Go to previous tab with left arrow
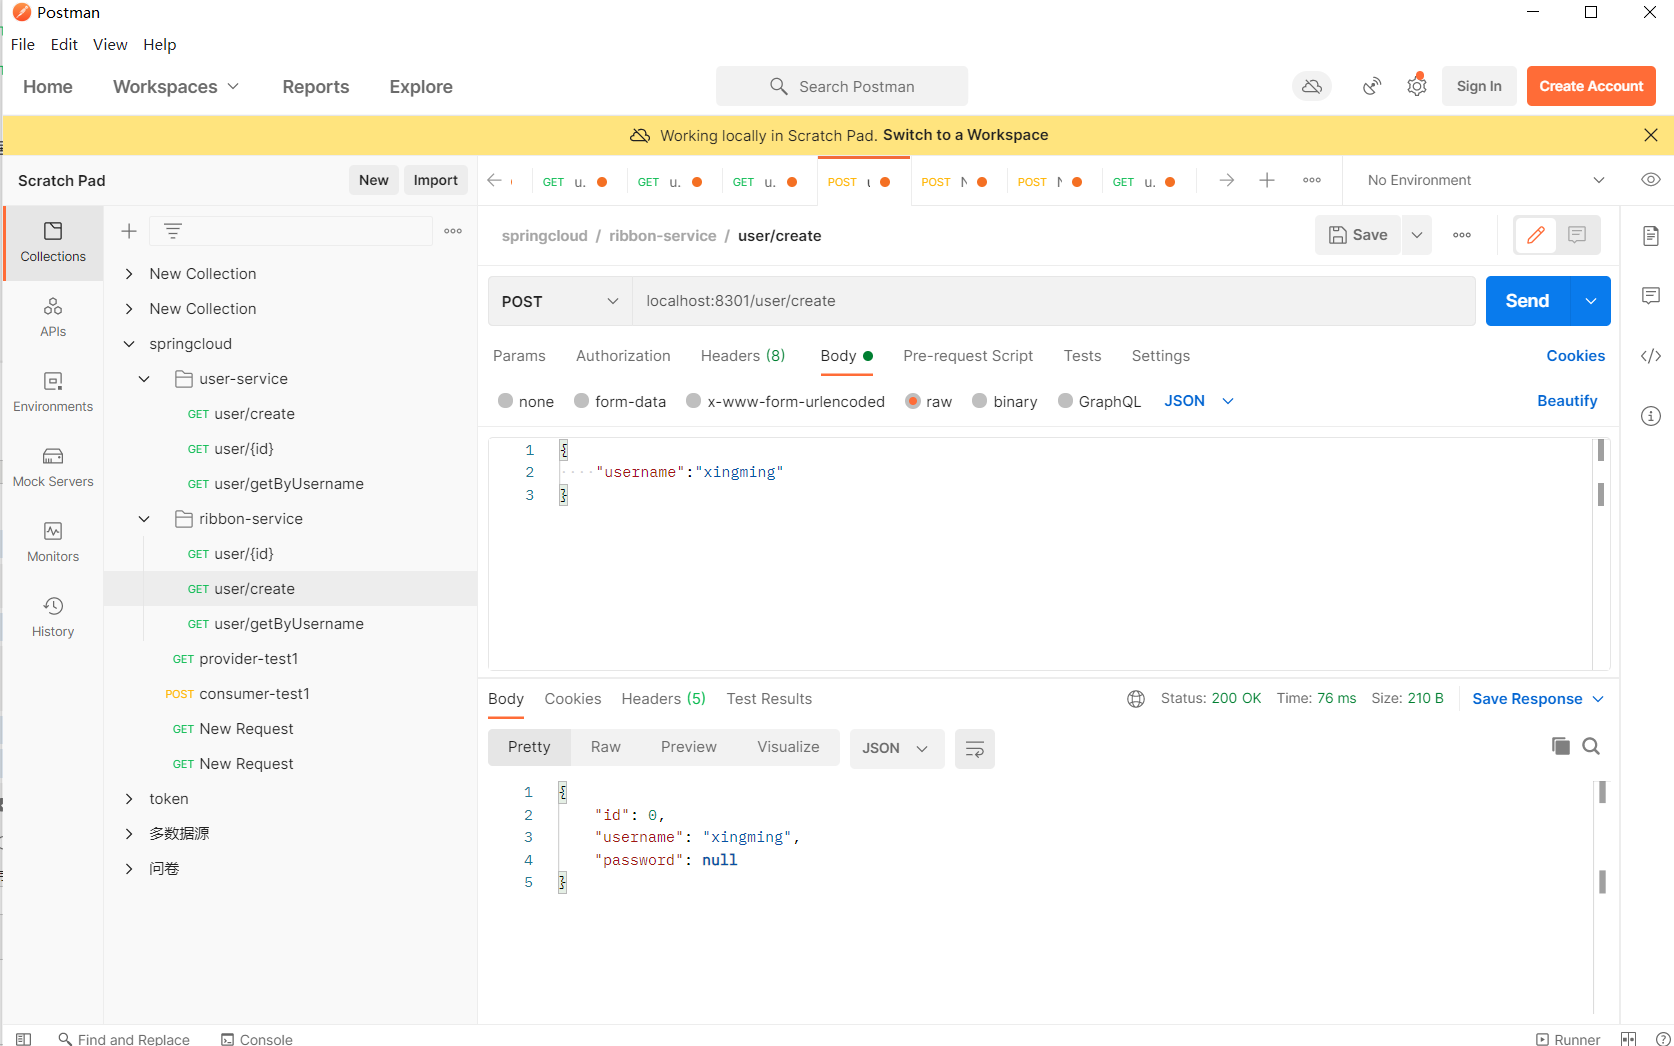 (494, 180)
